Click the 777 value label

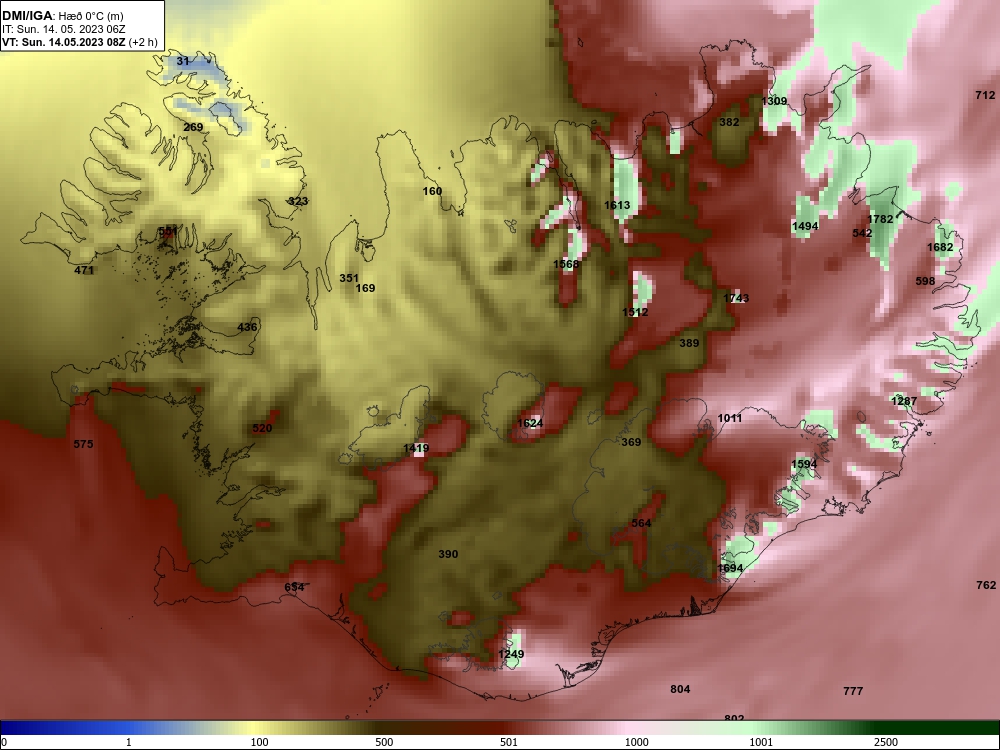coord(853,691)
